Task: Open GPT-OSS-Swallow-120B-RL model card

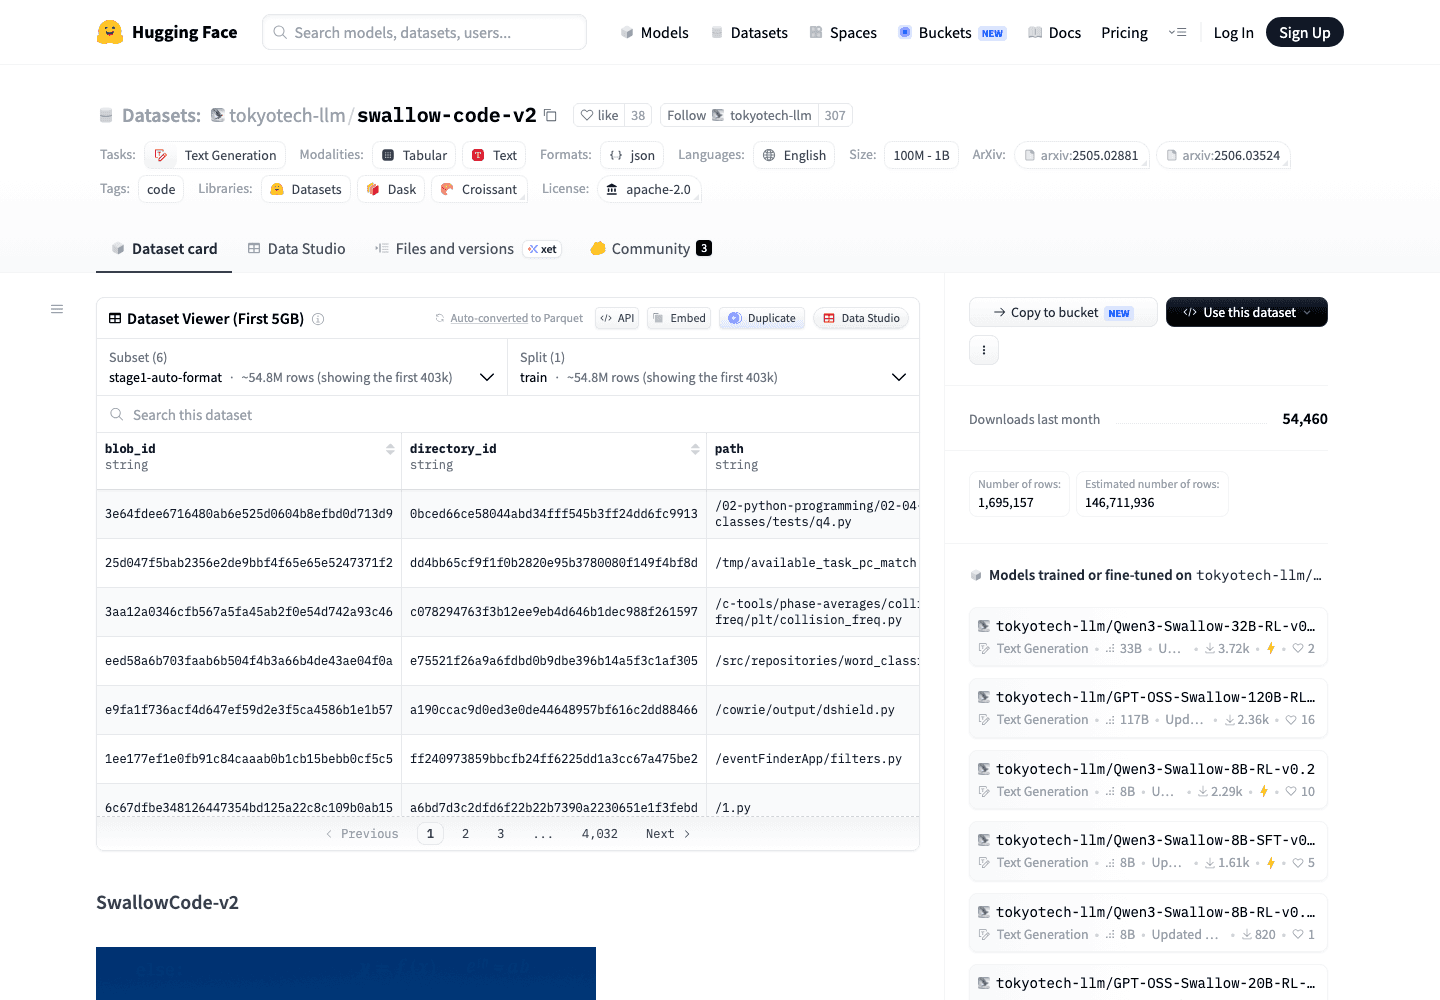Action: click(x=1148, y=708)
